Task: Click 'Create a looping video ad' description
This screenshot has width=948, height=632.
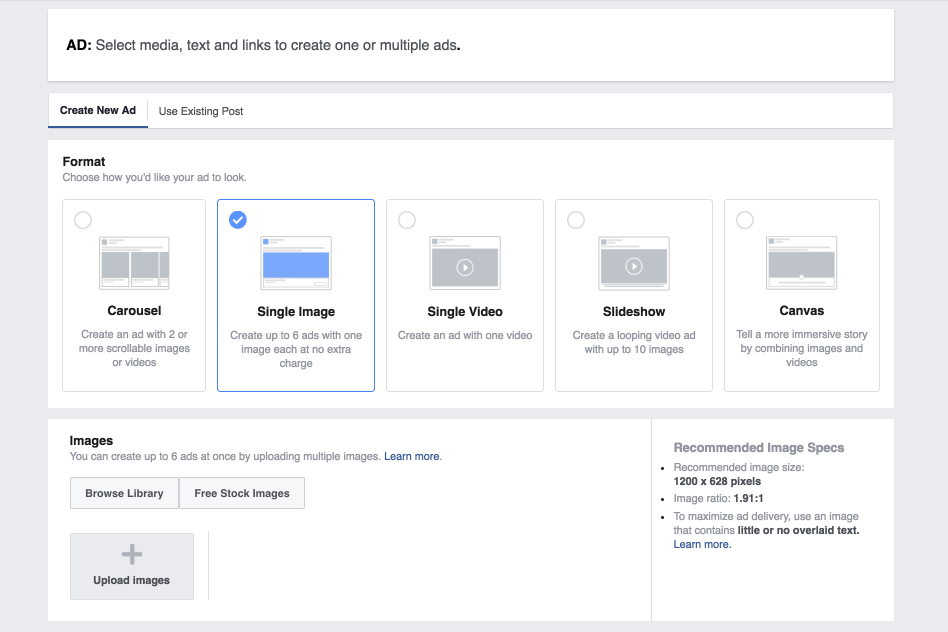Action: (x=634, y=342)
